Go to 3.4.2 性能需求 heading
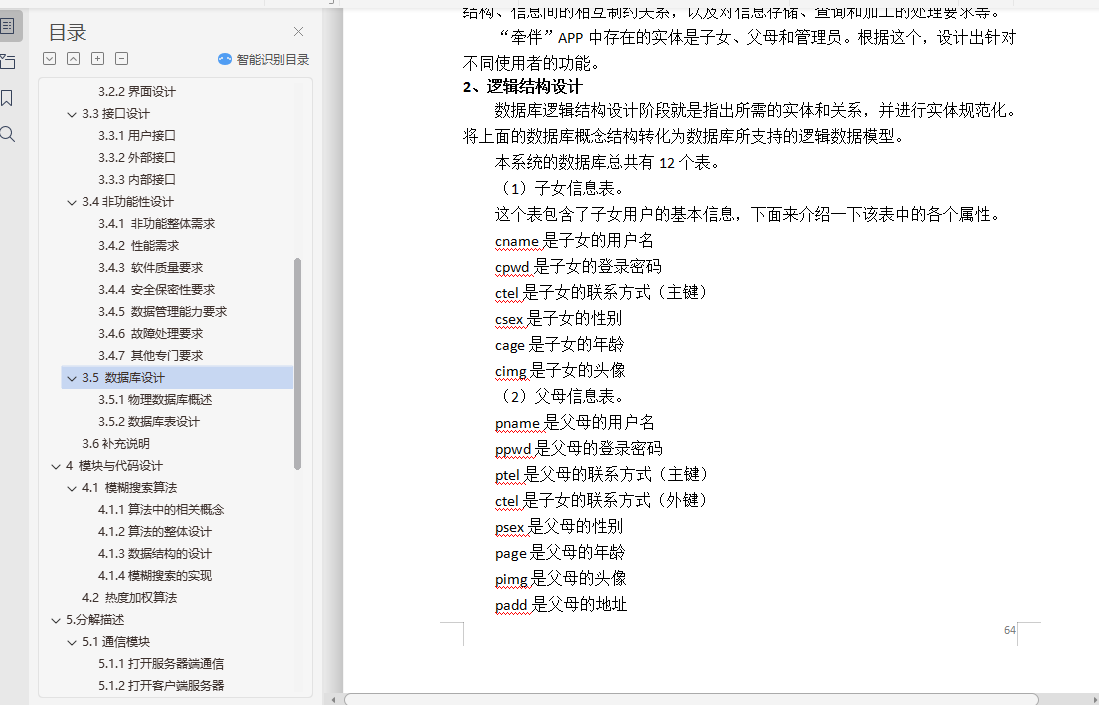Screen dimensions: 1099x705 (x=139, y=246)
